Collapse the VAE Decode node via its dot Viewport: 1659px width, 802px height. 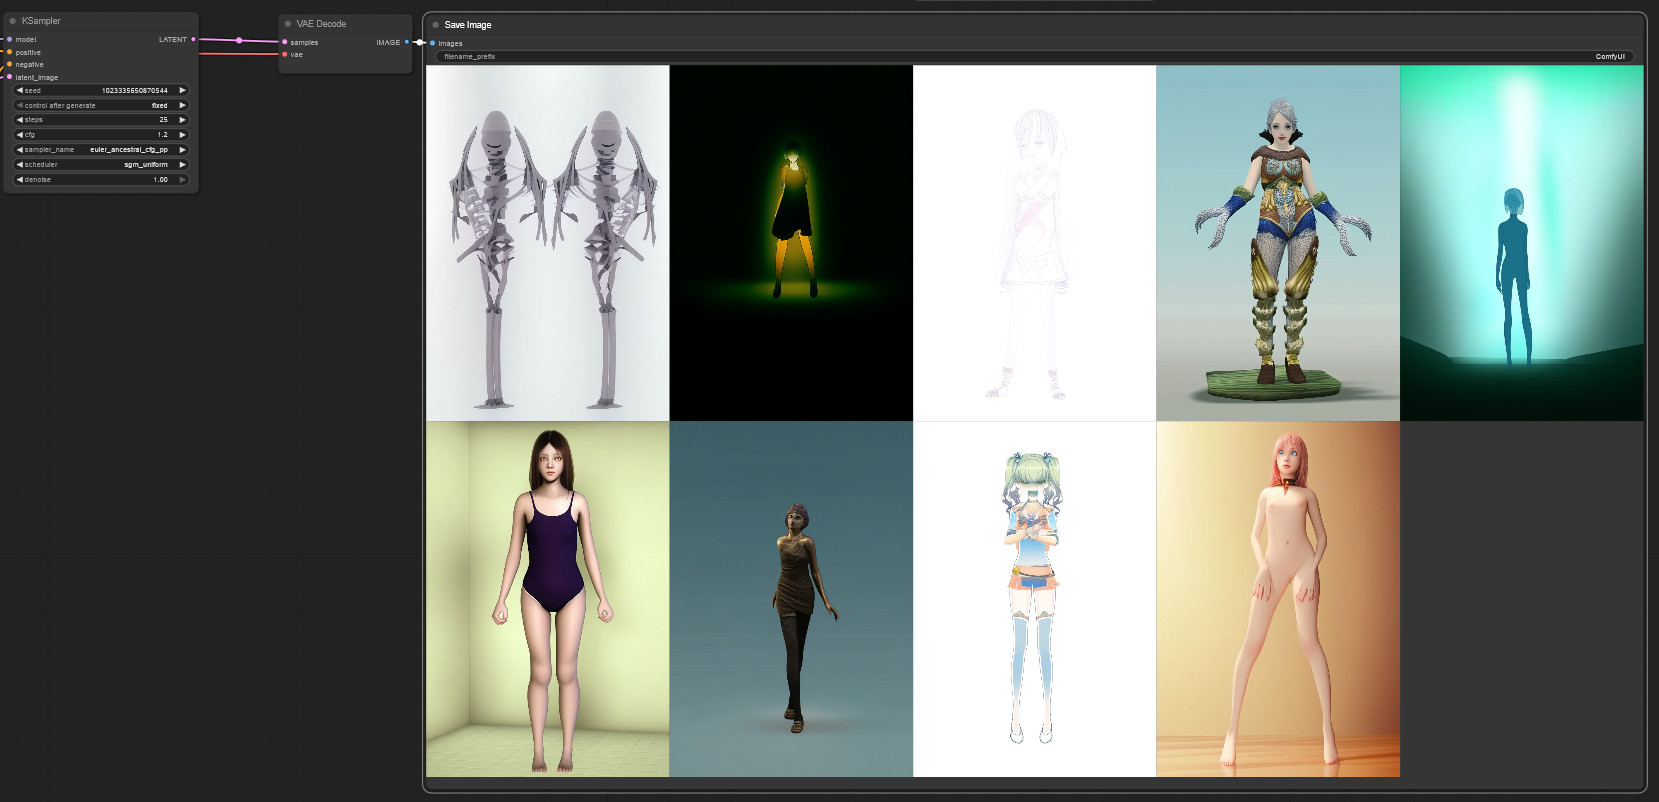point(288,24)
